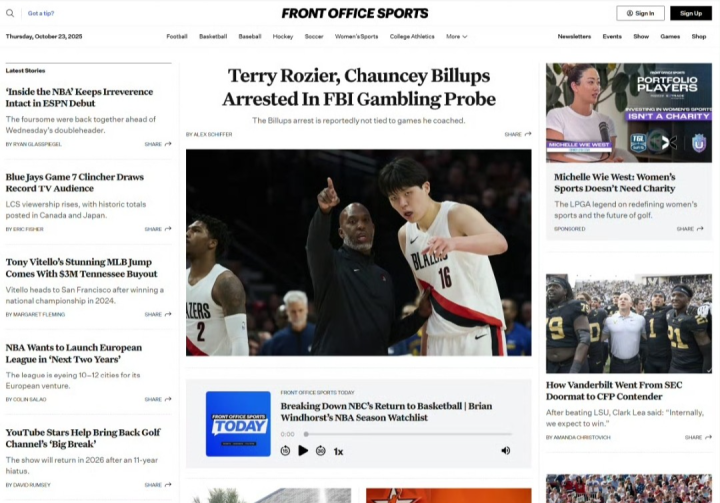Go to Newsletters page
The width and height of the screenshot is (720, 503).
(574, 36)
